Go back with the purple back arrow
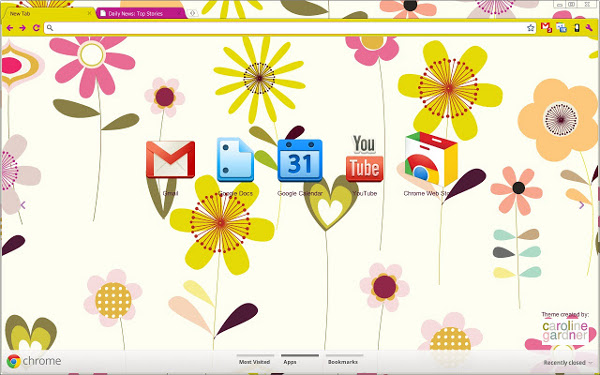 (10, 28)
